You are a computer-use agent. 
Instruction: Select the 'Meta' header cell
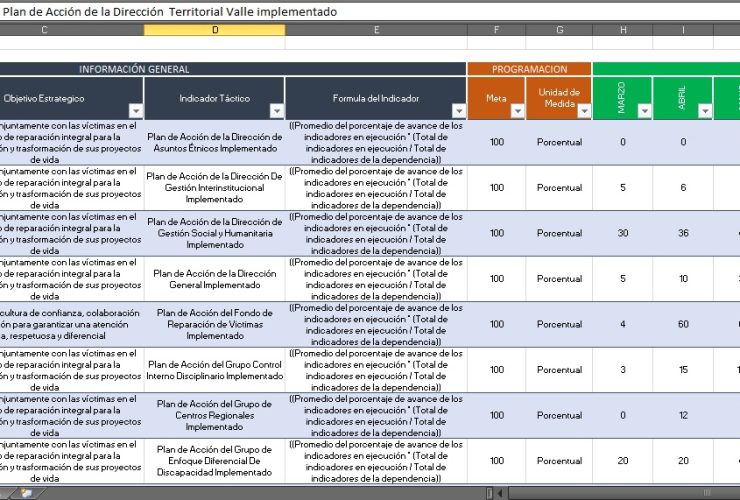(x=496, y=98)
